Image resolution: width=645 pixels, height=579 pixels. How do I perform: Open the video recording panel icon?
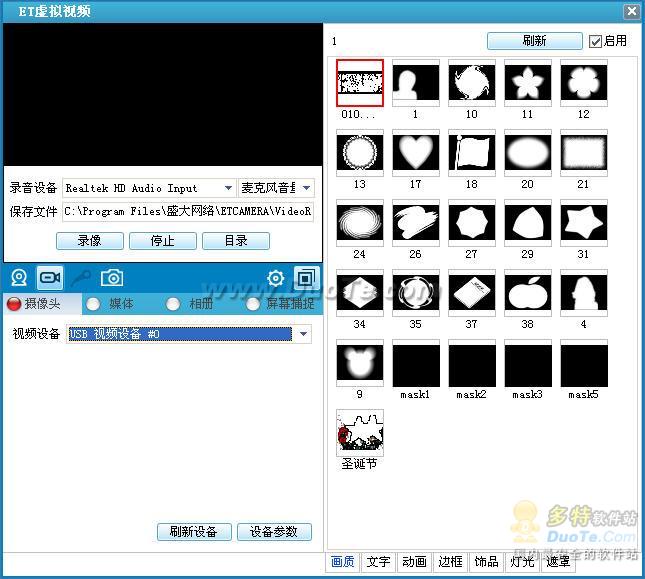pos(50,278)
